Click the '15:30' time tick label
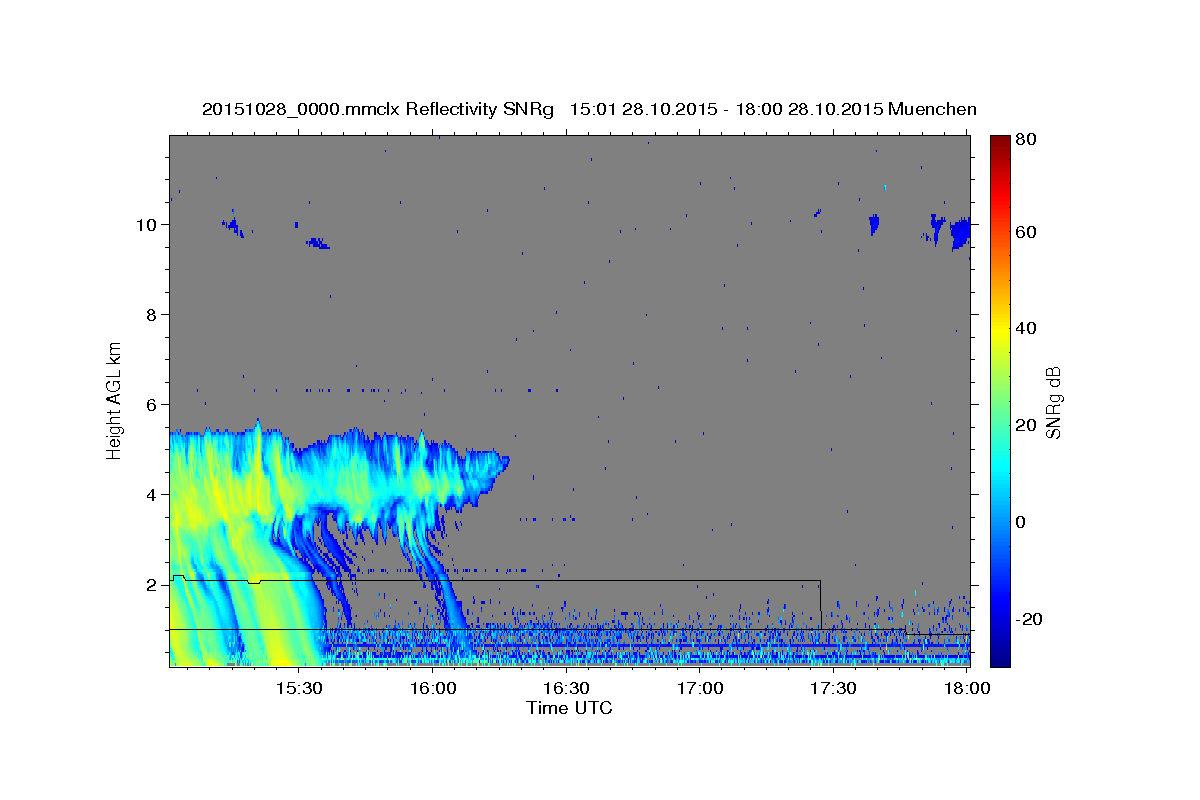1200x800 pixels. point(298,688)
